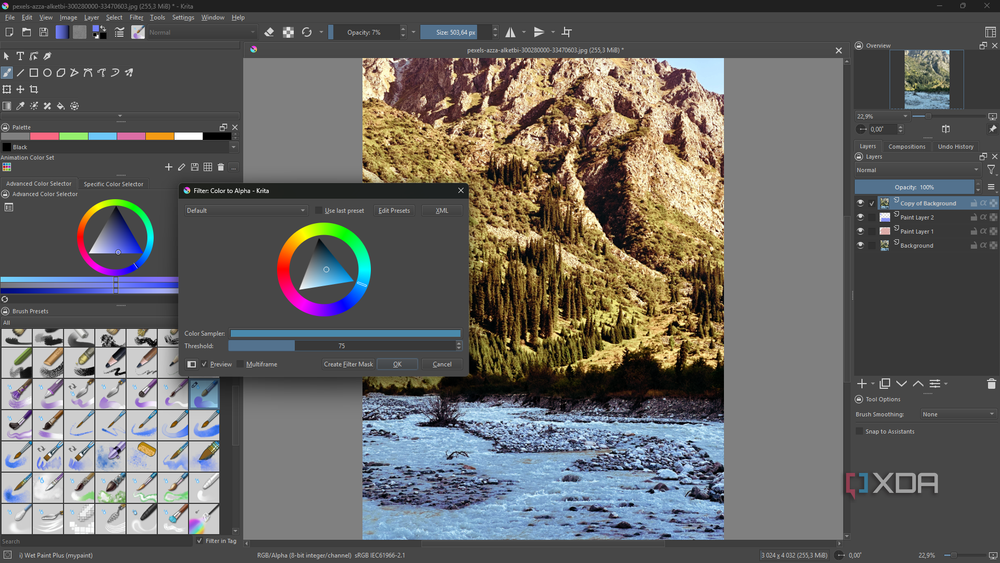Select the Text tool in toolbox
The height and width of the screenshot is (563, 1000).
20,56
